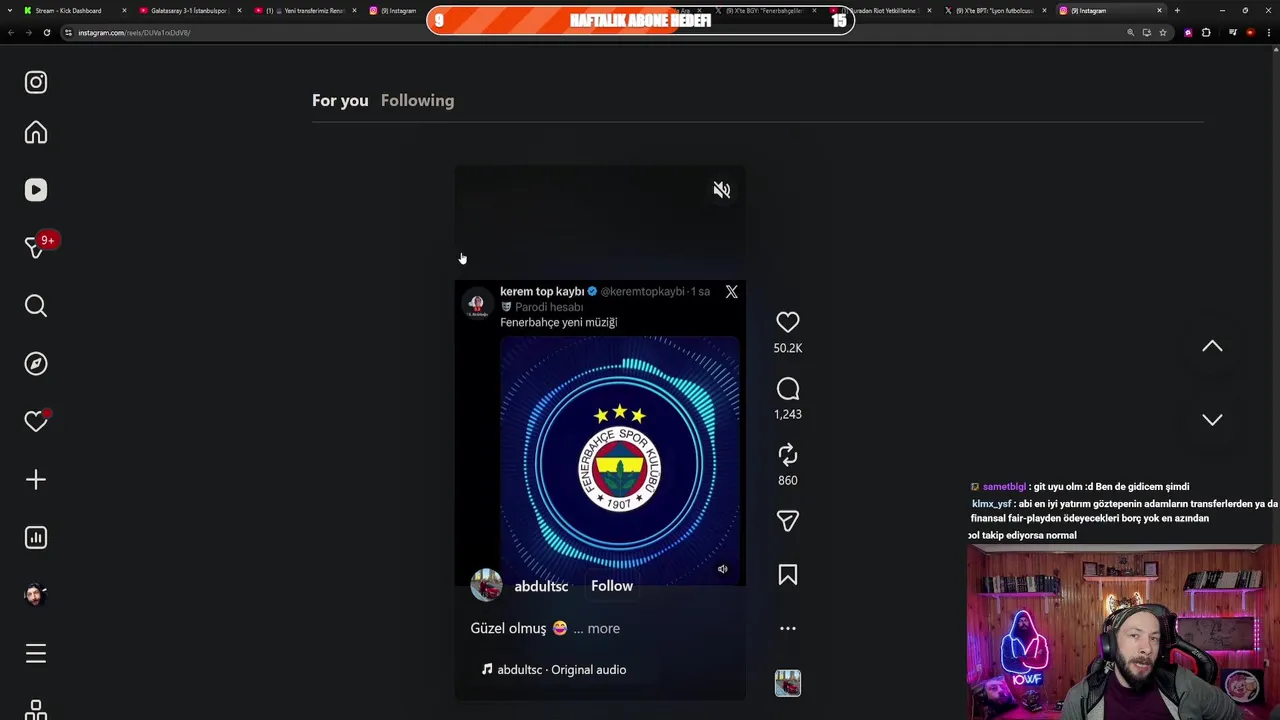Switch to the Following tab
1280x720 pixels.
417,100
